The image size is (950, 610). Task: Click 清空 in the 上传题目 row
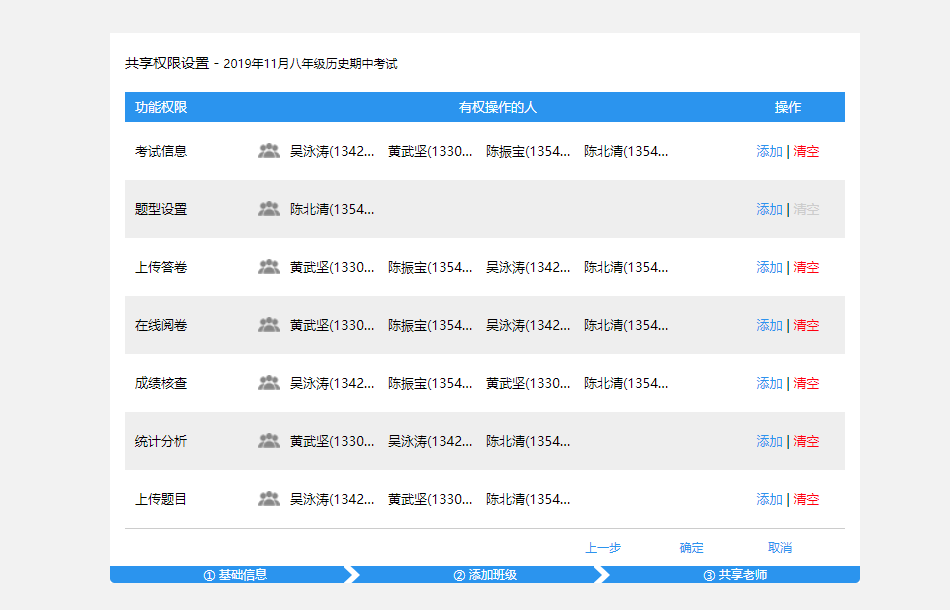tap(806, 500)
